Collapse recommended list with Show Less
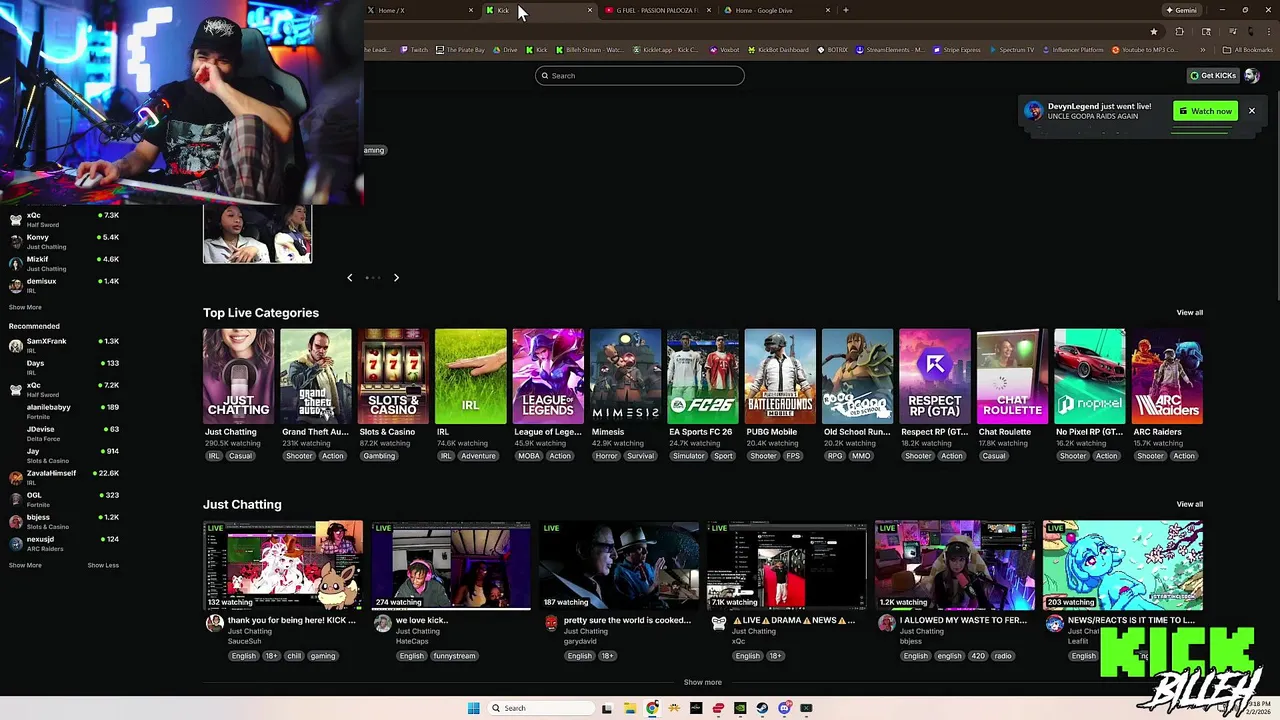The width and height of the screenshot is (1280, 720). point(103,565)
